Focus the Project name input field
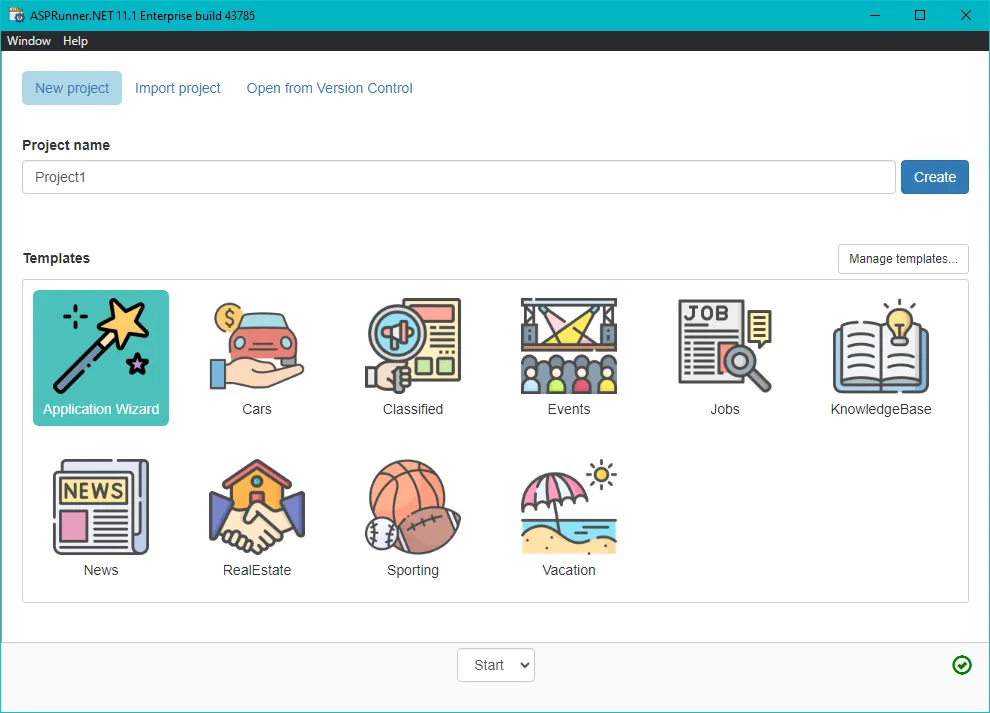The image size is (990, 713). point(458,177)
